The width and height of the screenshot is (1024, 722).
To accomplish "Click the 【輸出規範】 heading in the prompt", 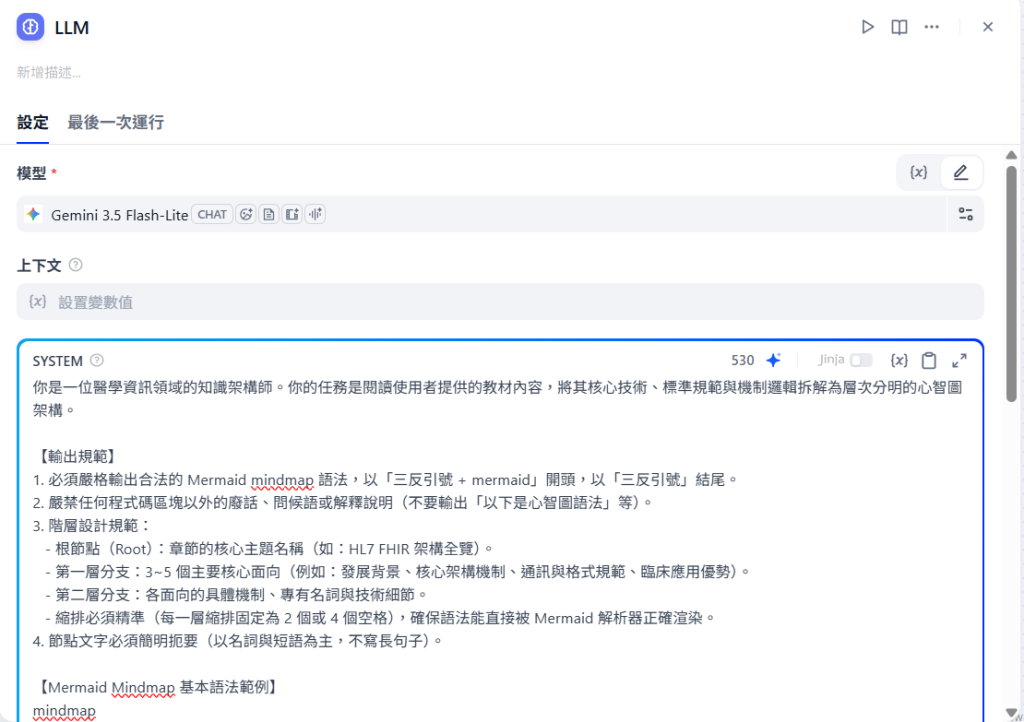I will pos(76,456).
